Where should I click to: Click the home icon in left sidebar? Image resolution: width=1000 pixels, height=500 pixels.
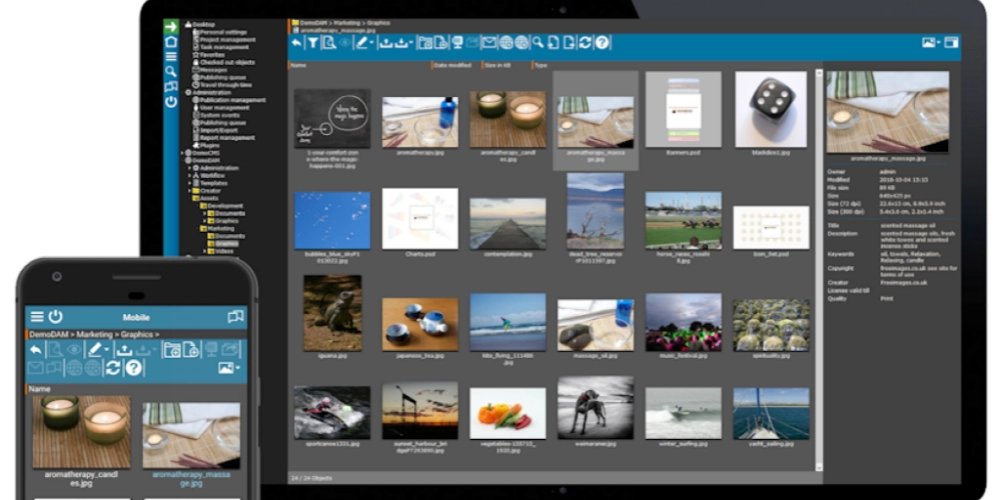[171, 41]
